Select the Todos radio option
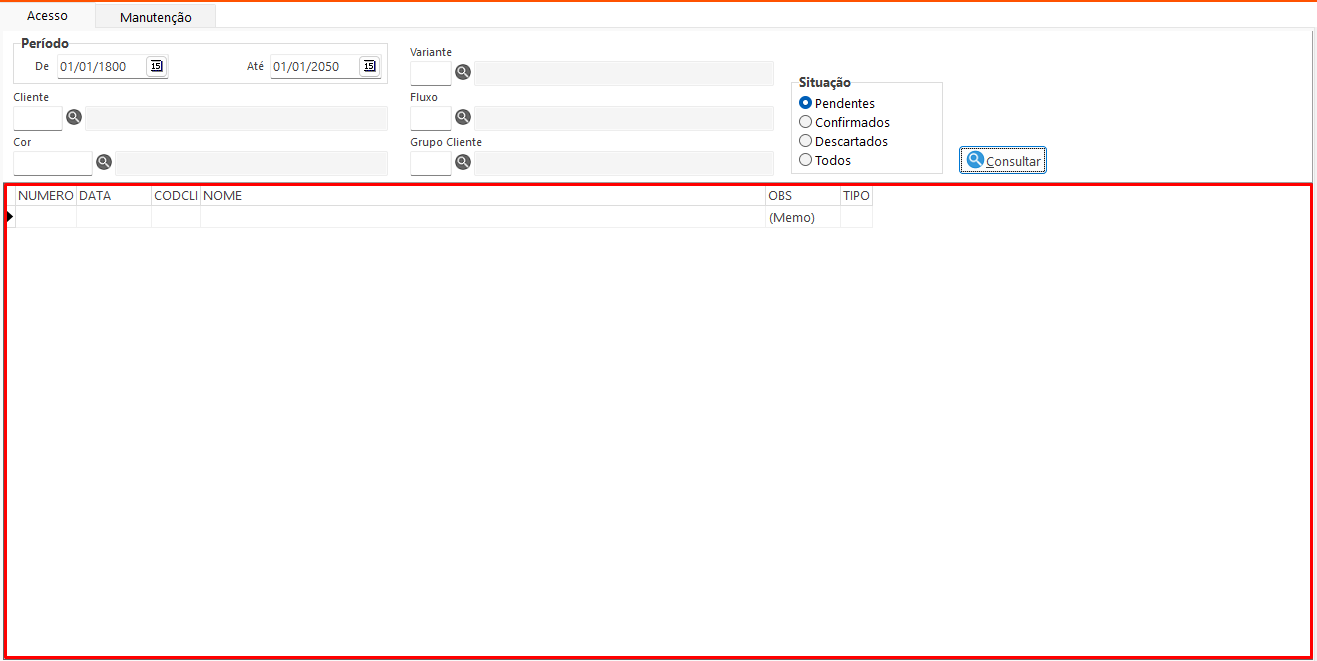This screenshot has width=1317, height=661. tap(806, 160)
